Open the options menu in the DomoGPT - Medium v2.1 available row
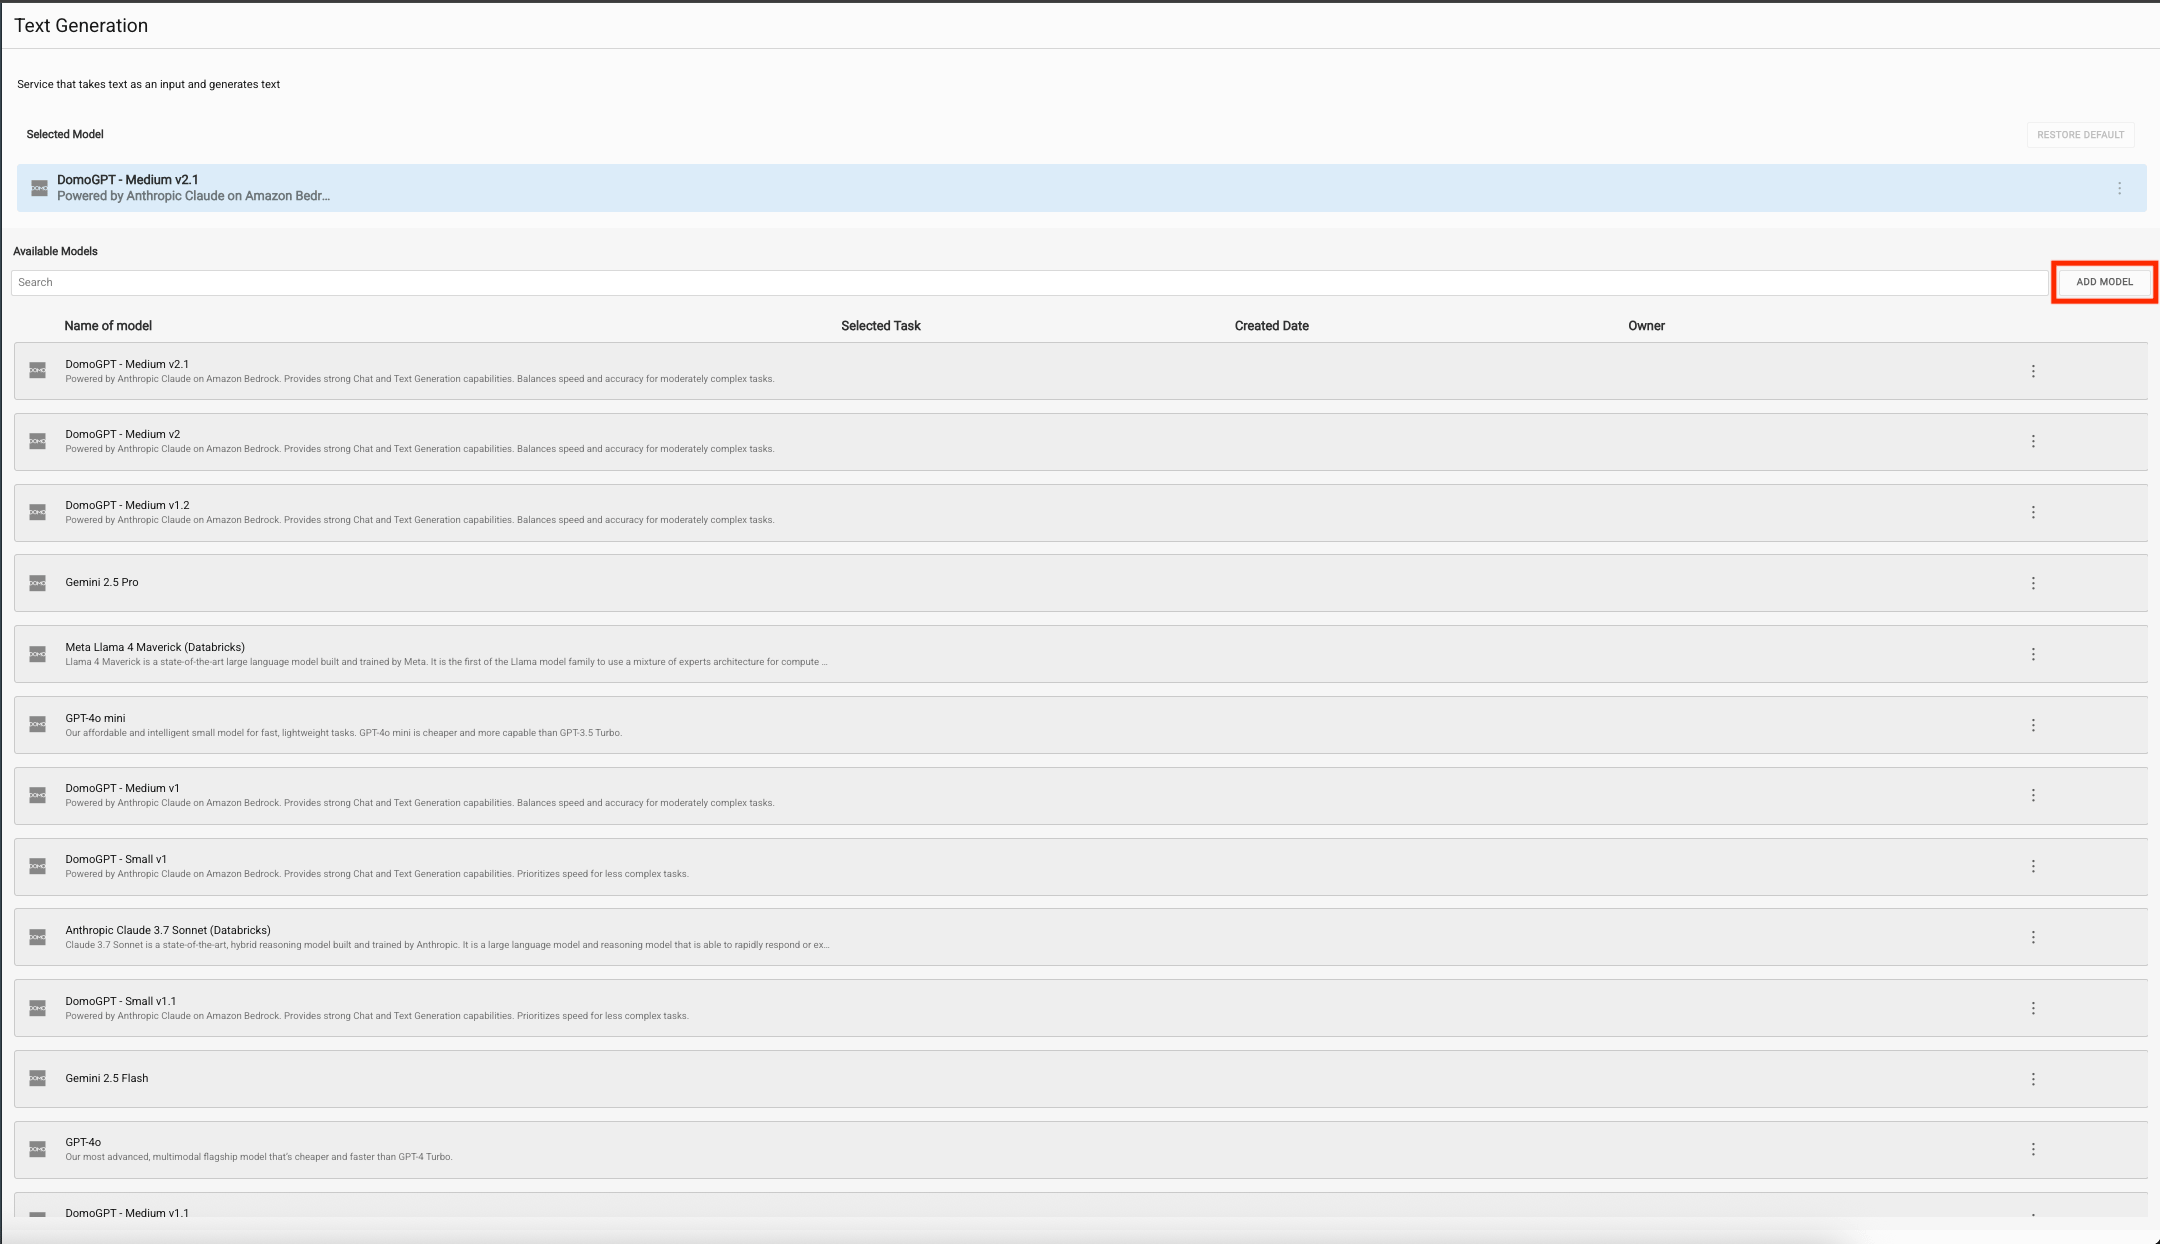2160x1244 pixels. 2033,371
